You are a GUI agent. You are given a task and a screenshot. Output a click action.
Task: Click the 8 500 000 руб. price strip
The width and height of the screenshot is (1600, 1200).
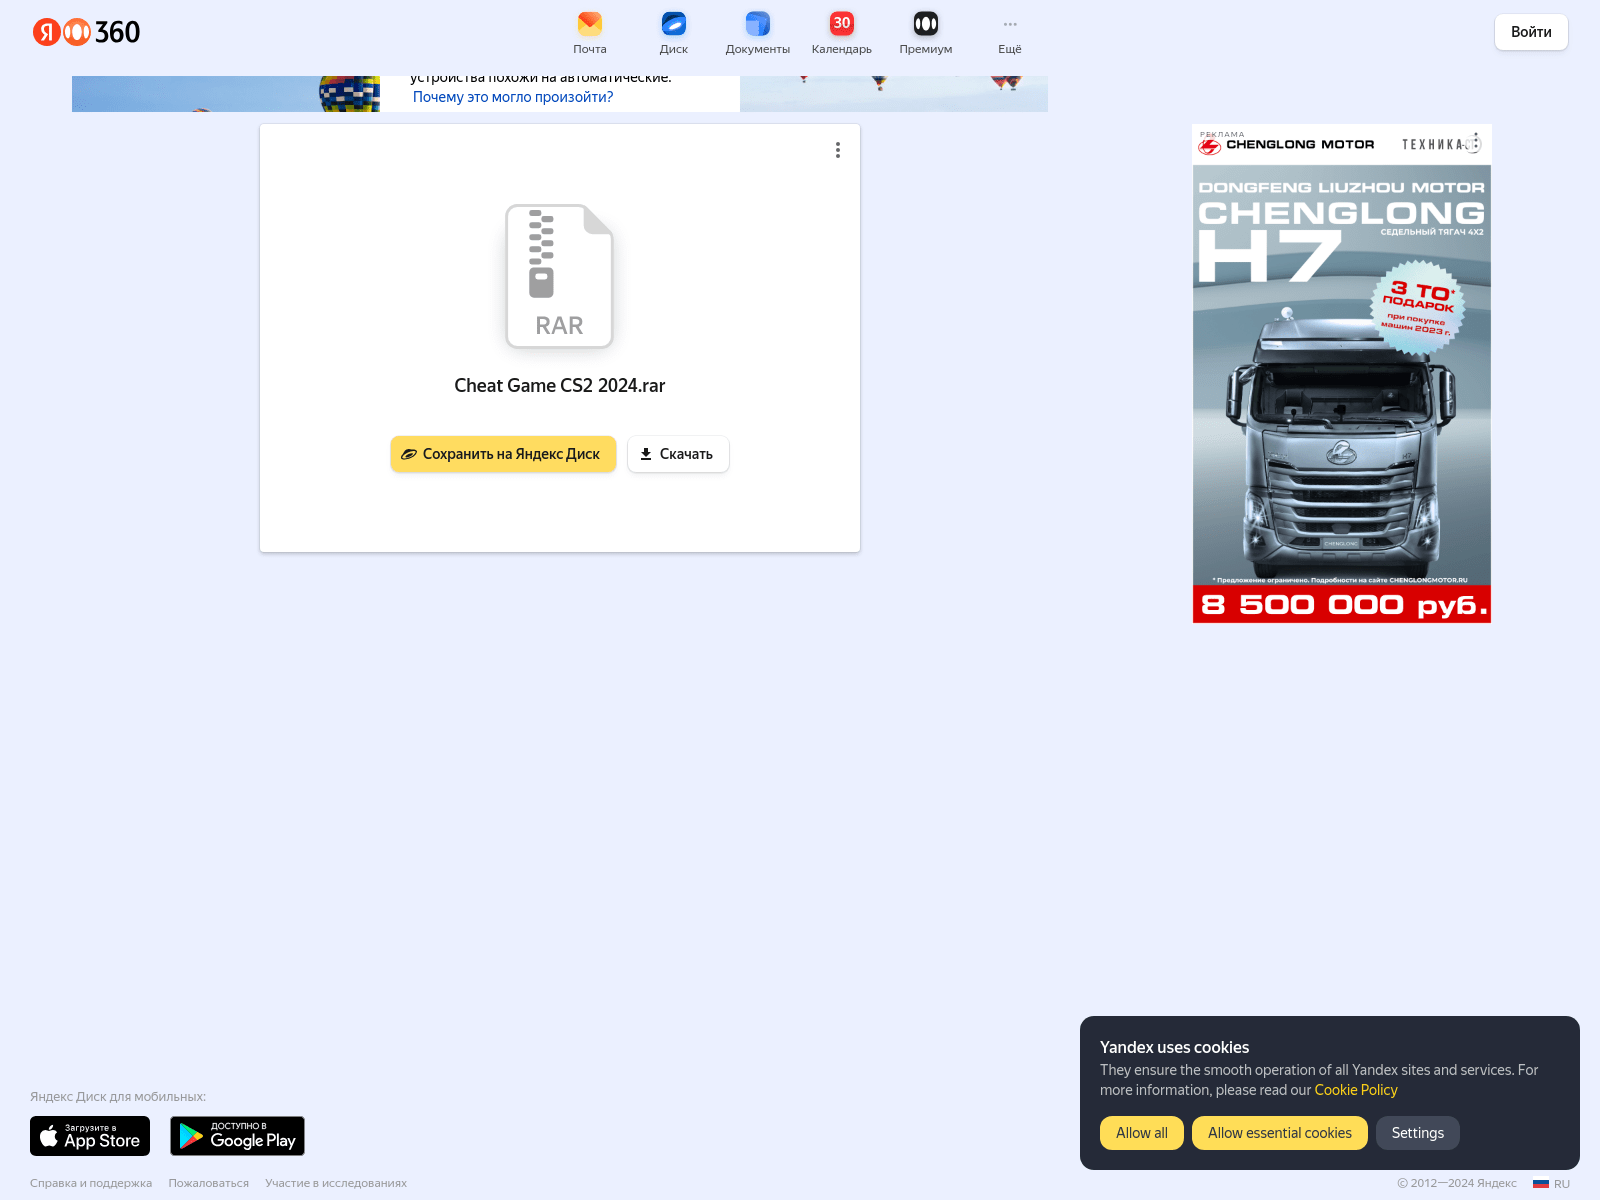tap(1342, 604)
